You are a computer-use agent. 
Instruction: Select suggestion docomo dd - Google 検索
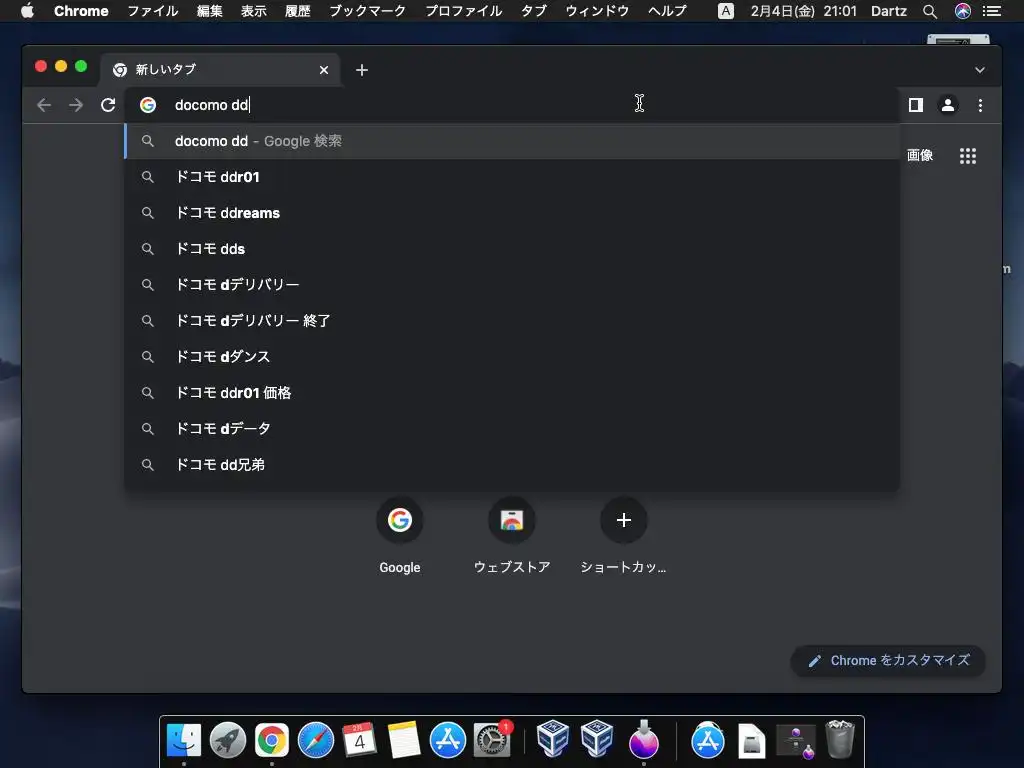coord(511,141)
